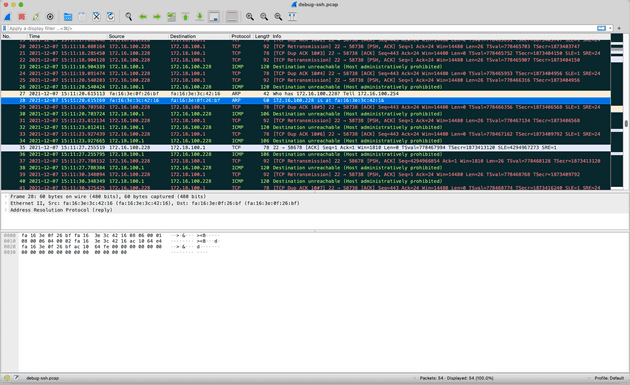
Task: Save this capture file
Action: coord(82,17)
